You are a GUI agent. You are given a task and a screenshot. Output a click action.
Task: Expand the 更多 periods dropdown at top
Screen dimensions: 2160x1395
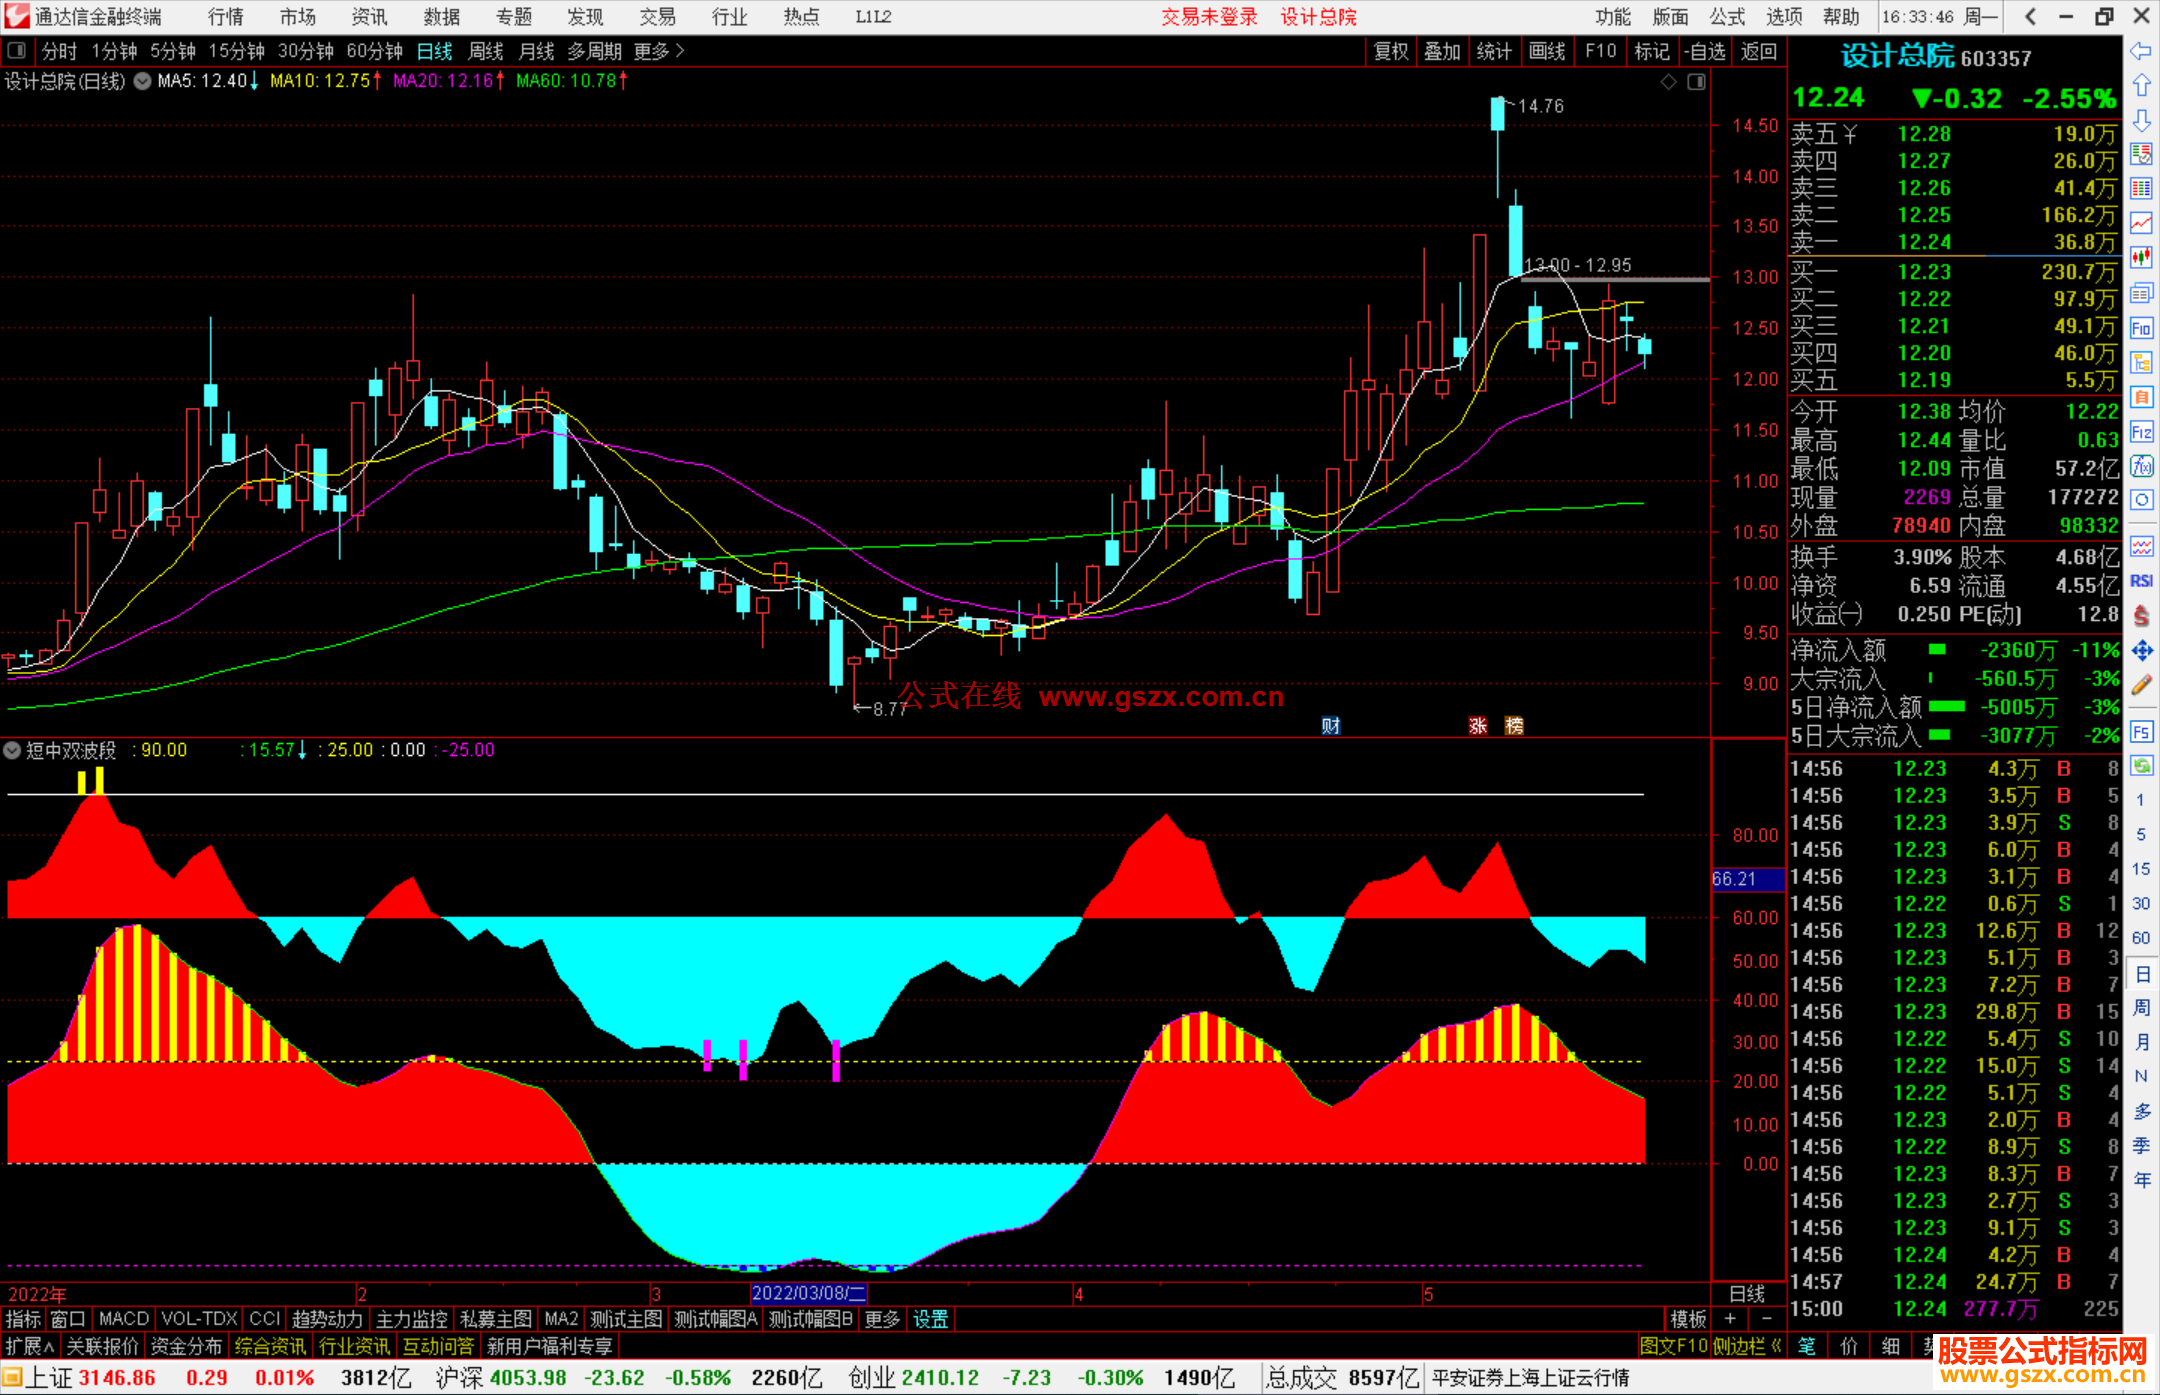(x=659, y=51)
